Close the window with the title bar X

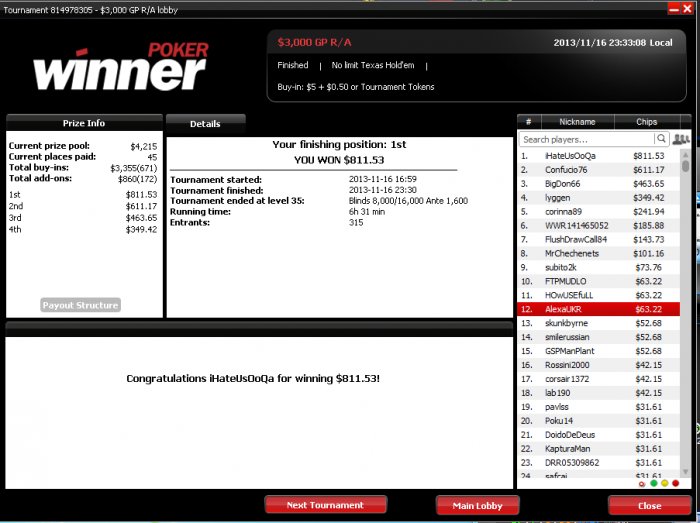[x=688, y=8]
